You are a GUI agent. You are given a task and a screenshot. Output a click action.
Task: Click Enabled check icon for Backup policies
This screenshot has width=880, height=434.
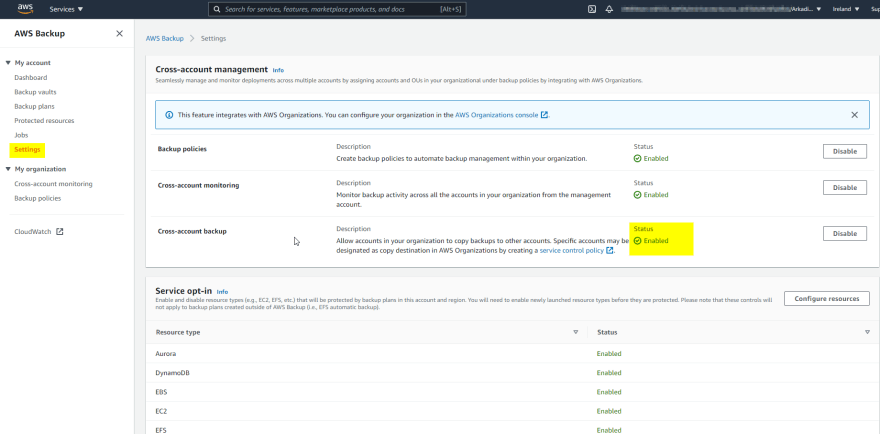[x=637, y=158]
